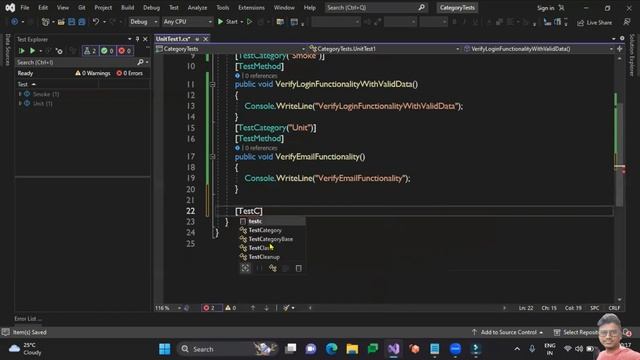This screenshot has width=640, height=360.
Task: Click the split editor icon above scrollbar
Action: coord(620,49)
